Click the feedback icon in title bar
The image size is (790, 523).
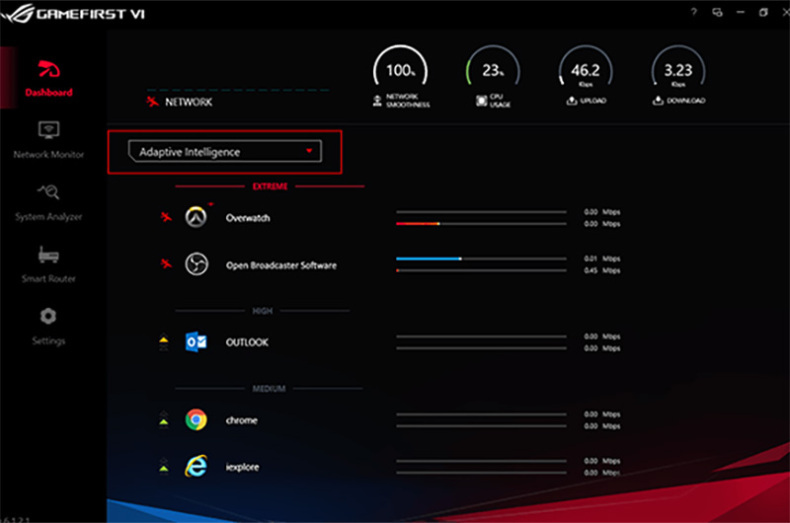tap(717, 12)
